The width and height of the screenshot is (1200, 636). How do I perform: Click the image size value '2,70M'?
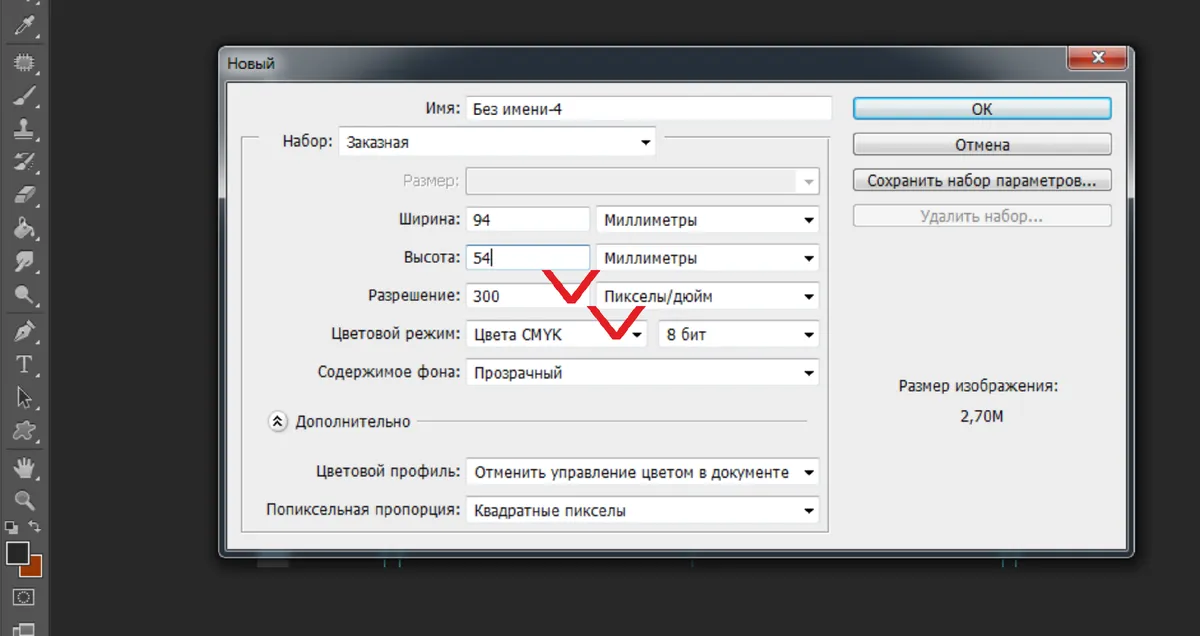click(981, 415)
